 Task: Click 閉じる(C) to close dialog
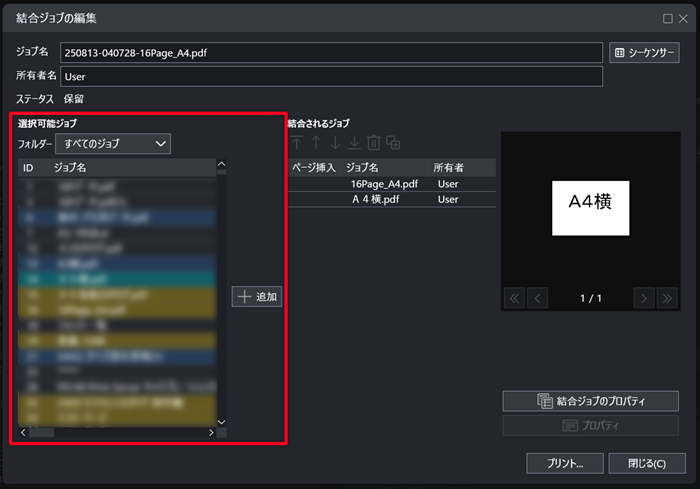647,464
